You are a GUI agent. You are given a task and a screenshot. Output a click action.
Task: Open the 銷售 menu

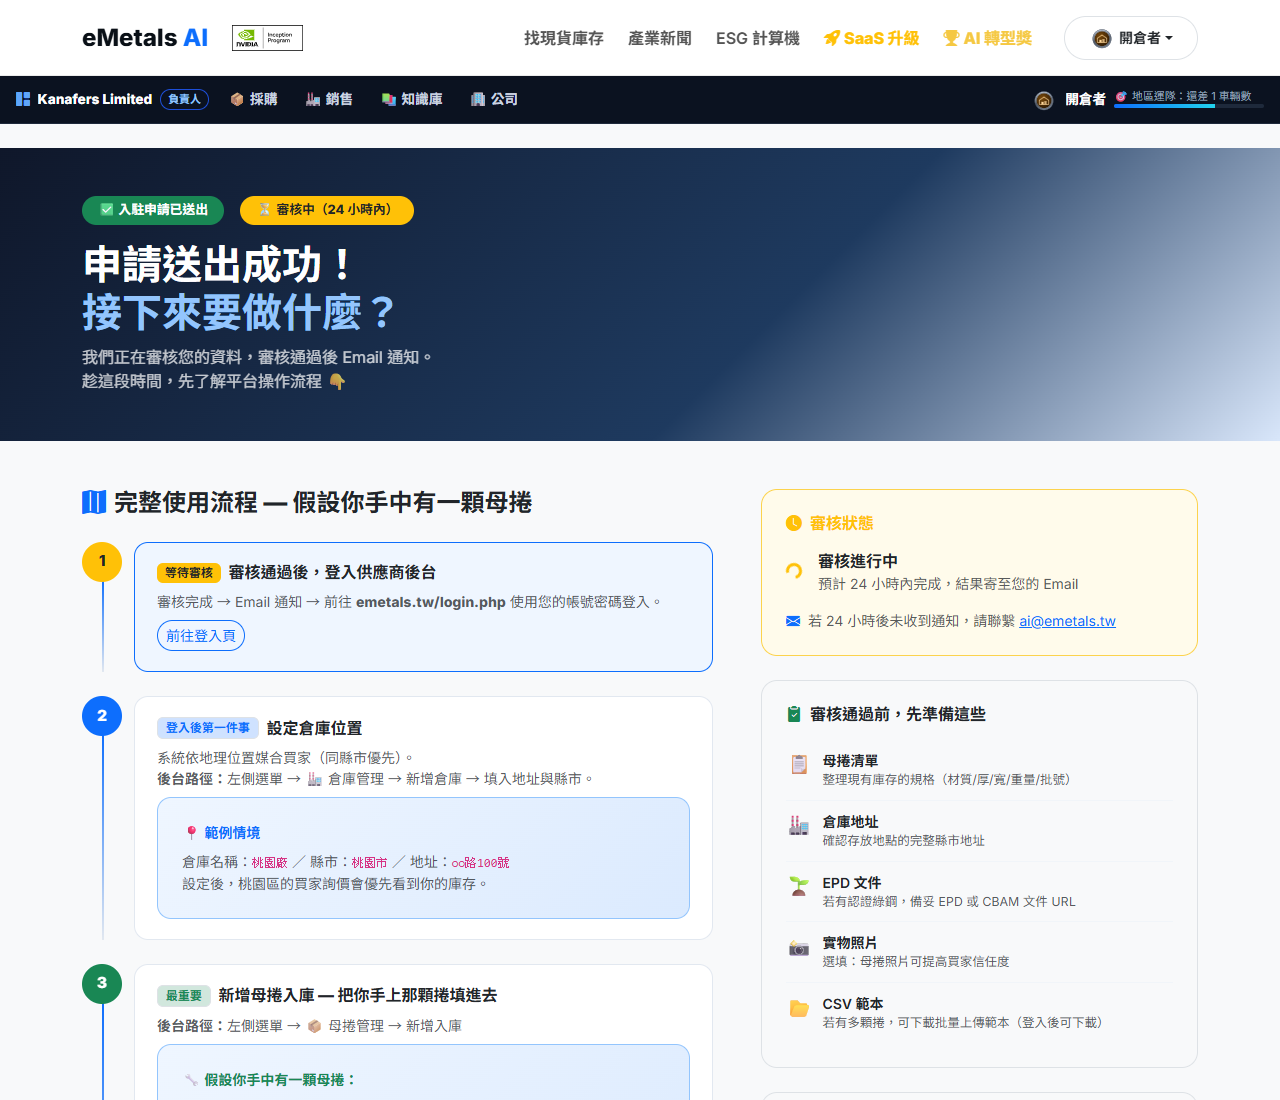coord(329,99)
